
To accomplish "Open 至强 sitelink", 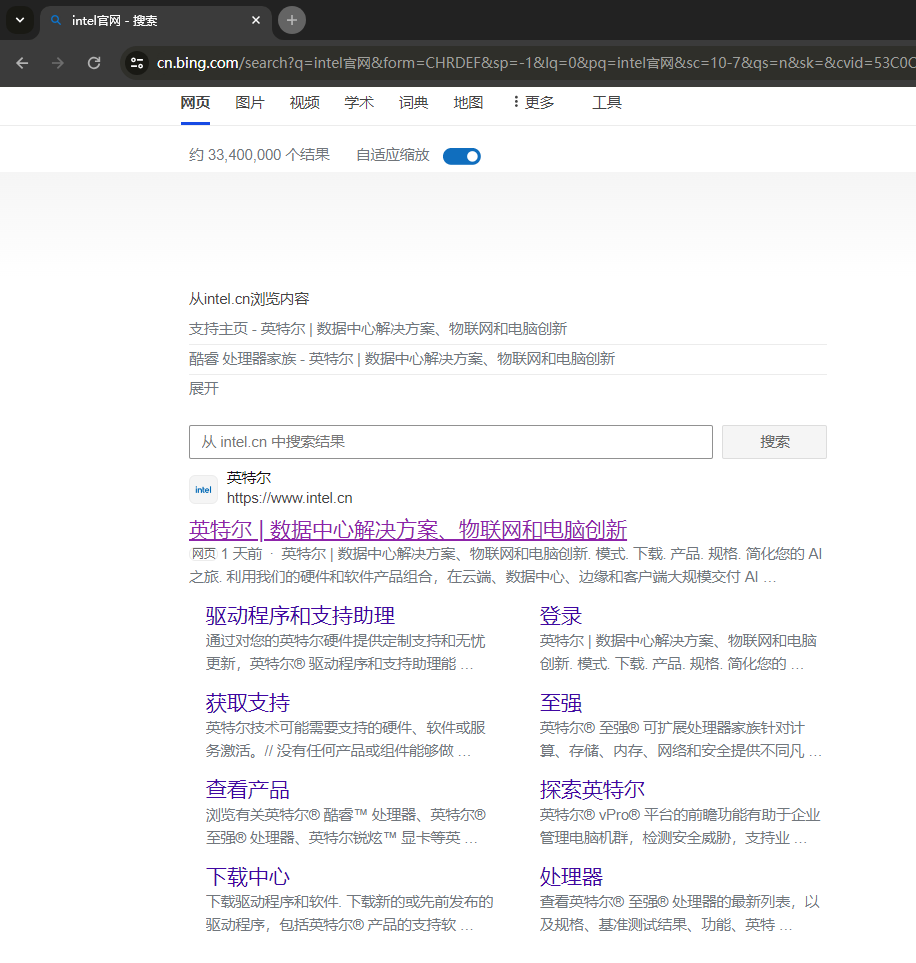I will pos(561,703).
